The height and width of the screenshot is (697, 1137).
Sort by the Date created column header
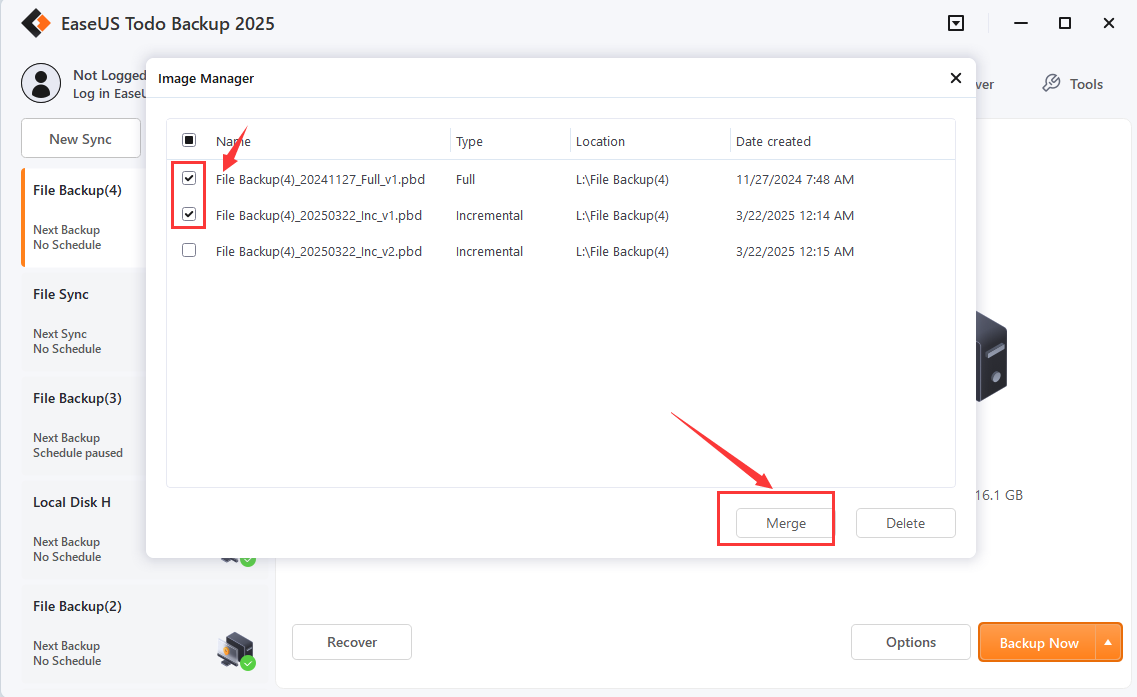pyautogui.click(x=773, y=141)
